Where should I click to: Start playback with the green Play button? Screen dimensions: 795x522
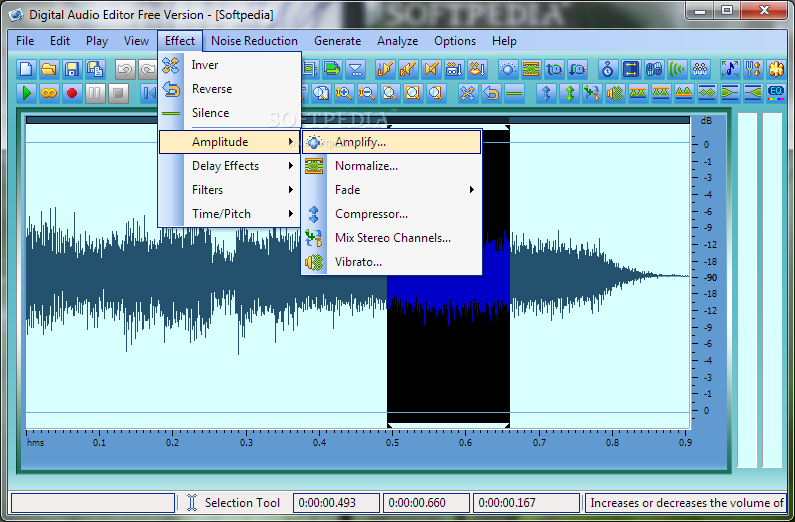26,93
